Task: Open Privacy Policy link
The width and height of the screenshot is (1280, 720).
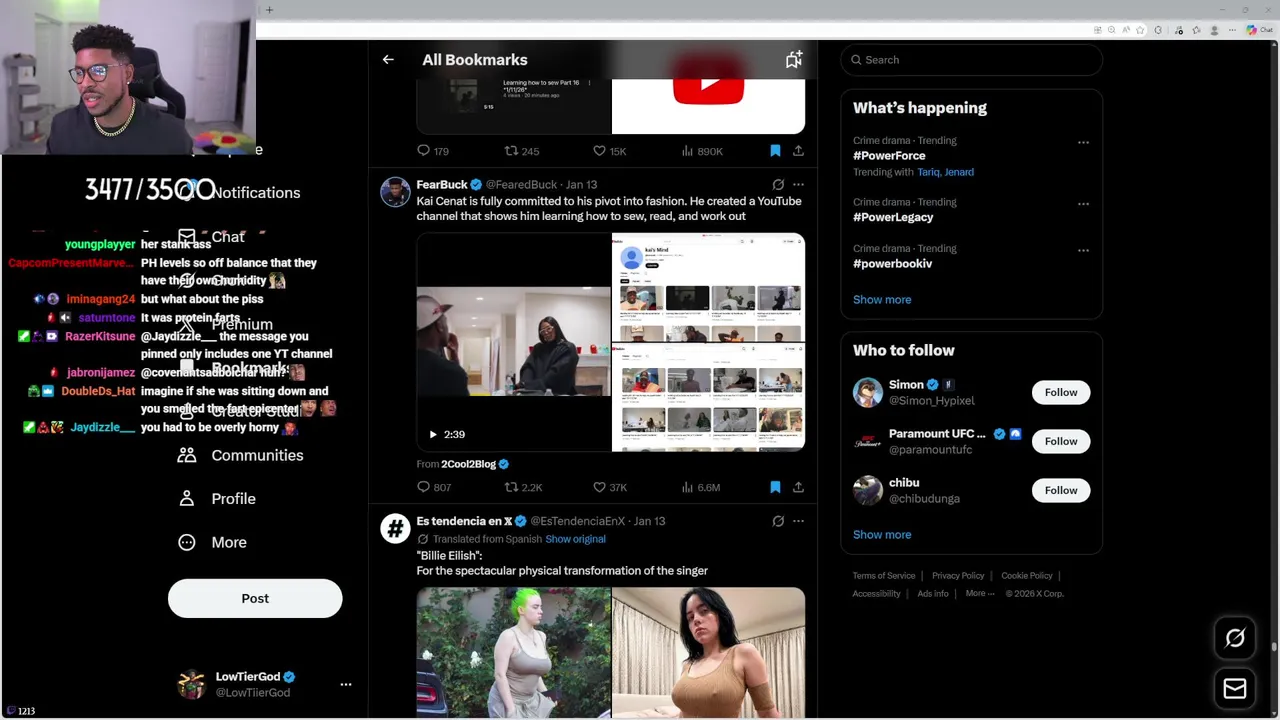Action: (958, 576)
